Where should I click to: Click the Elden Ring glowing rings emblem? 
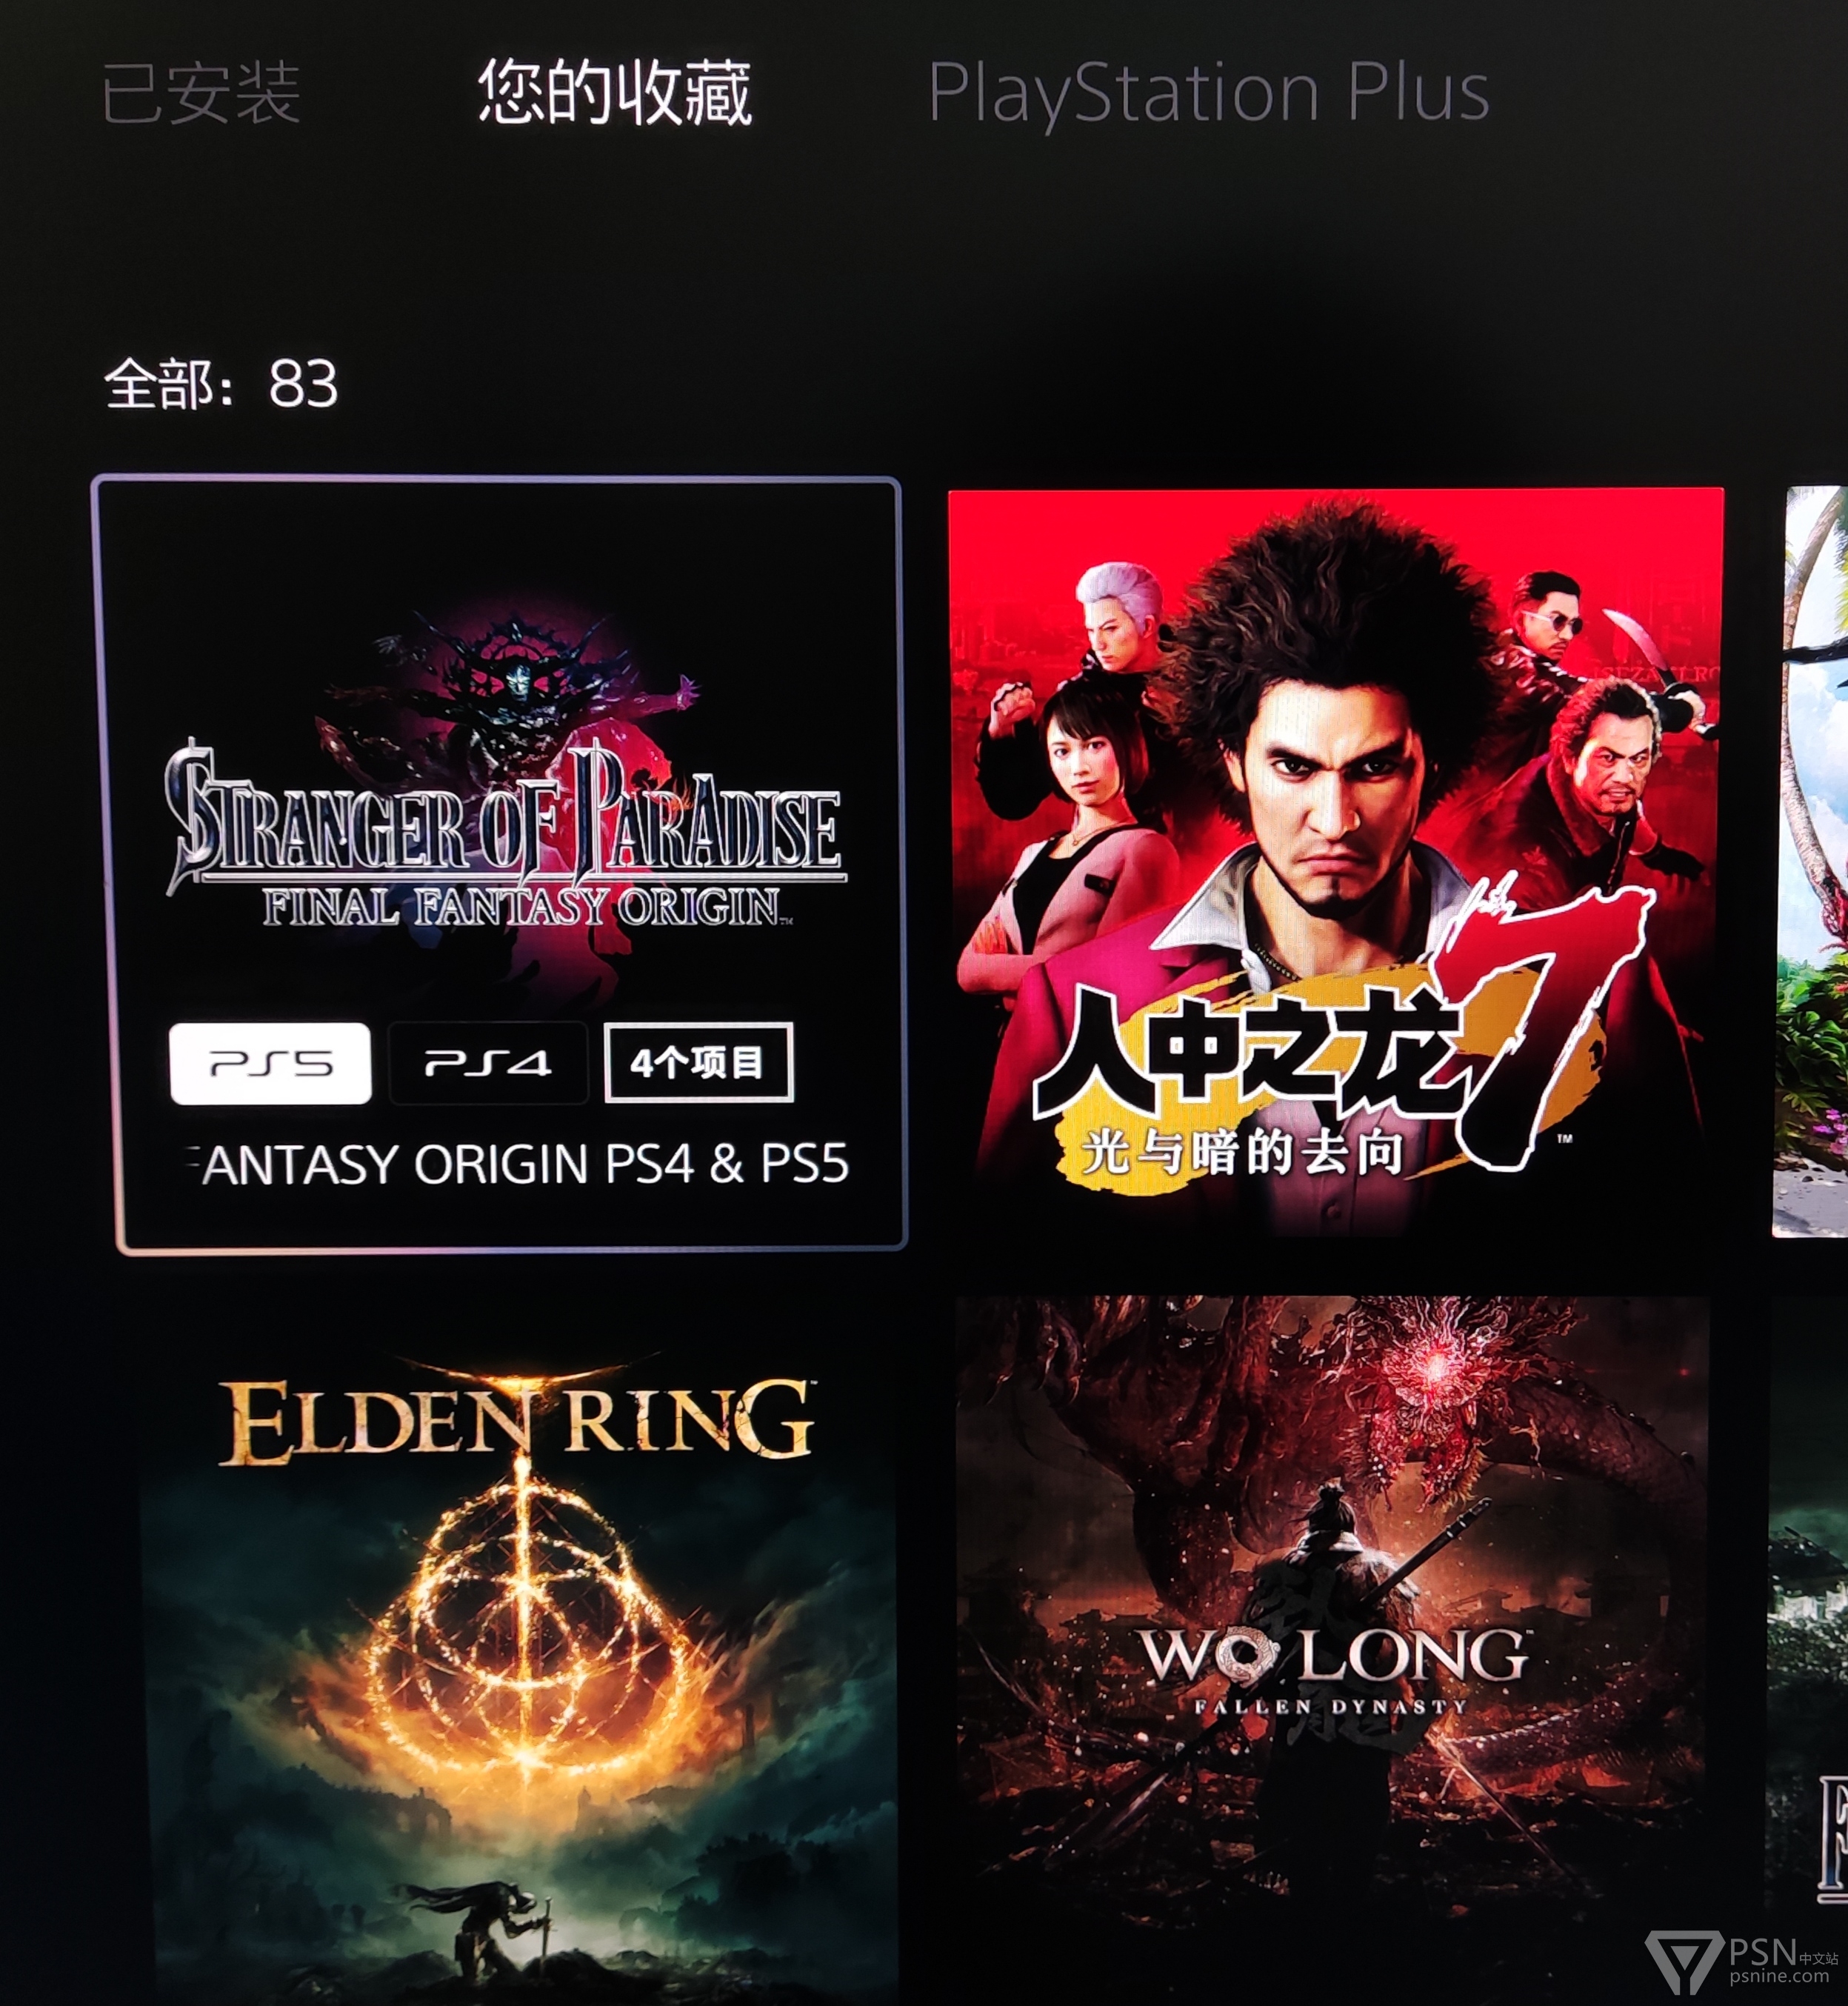522,1650
